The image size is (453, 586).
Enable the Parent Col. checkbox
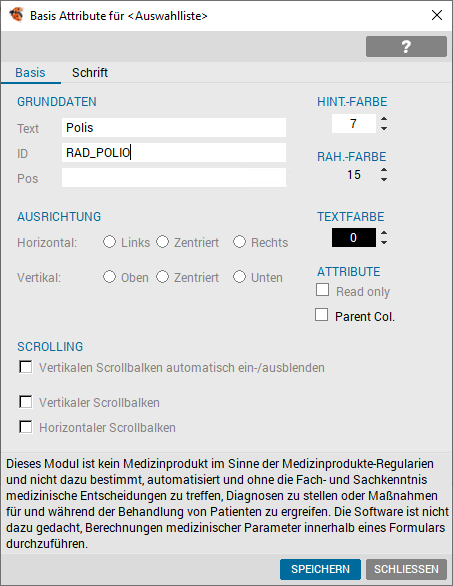pyautogui.click(x=321, y=315)
